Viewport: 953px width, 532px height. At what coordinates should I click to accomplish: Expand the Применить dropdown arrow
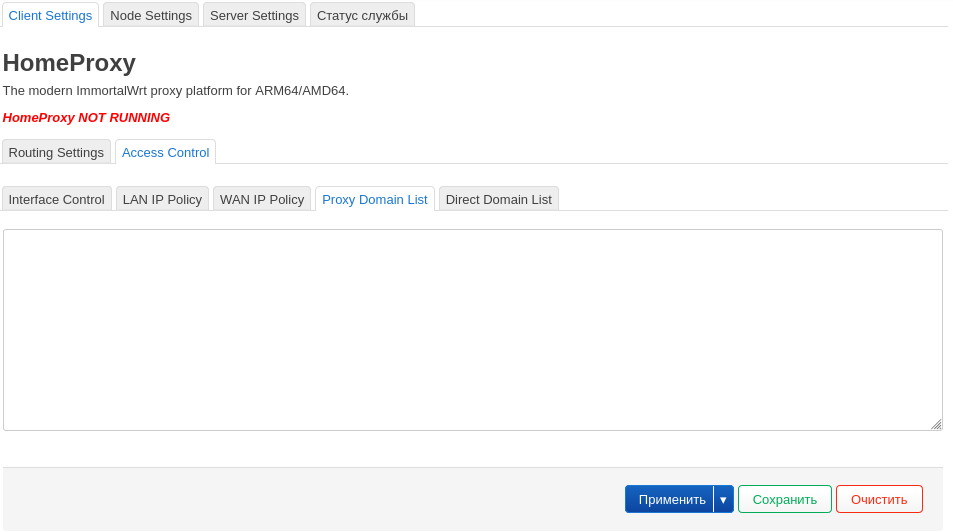(723, 499)
